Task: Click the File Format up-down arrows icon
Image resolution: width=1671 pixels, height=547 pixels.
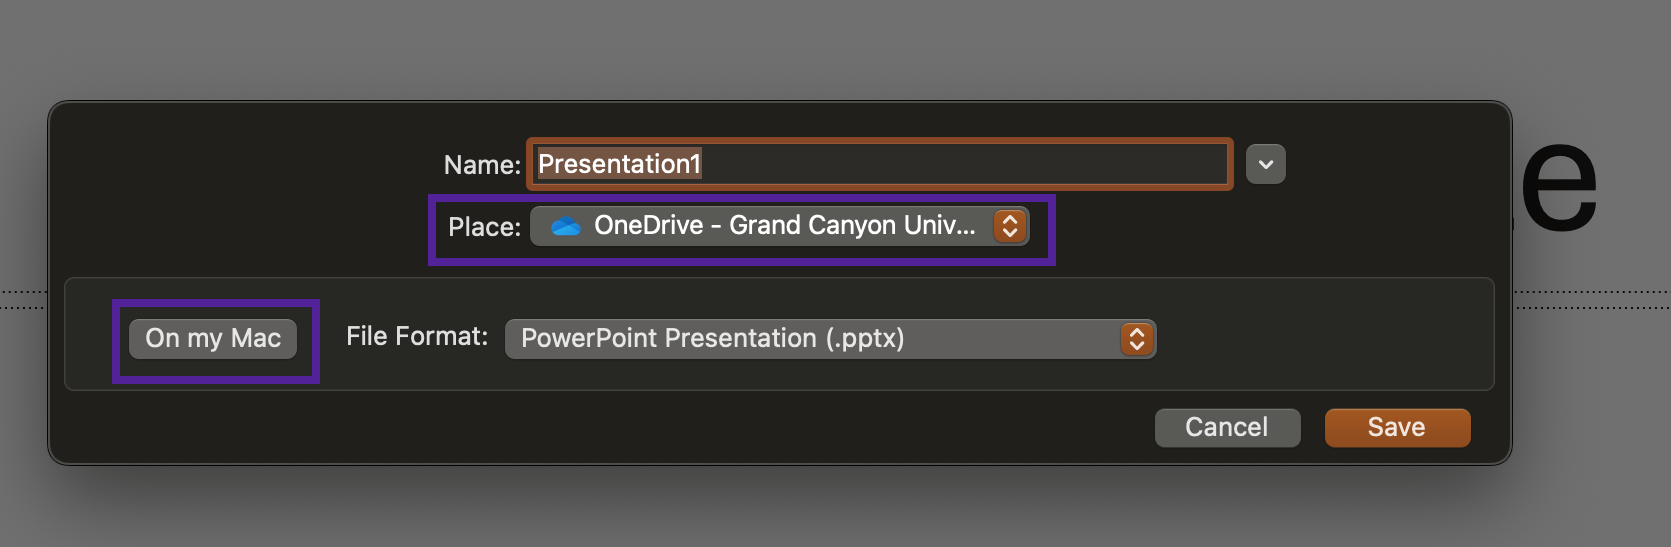Action: (x=1137, y=339)
